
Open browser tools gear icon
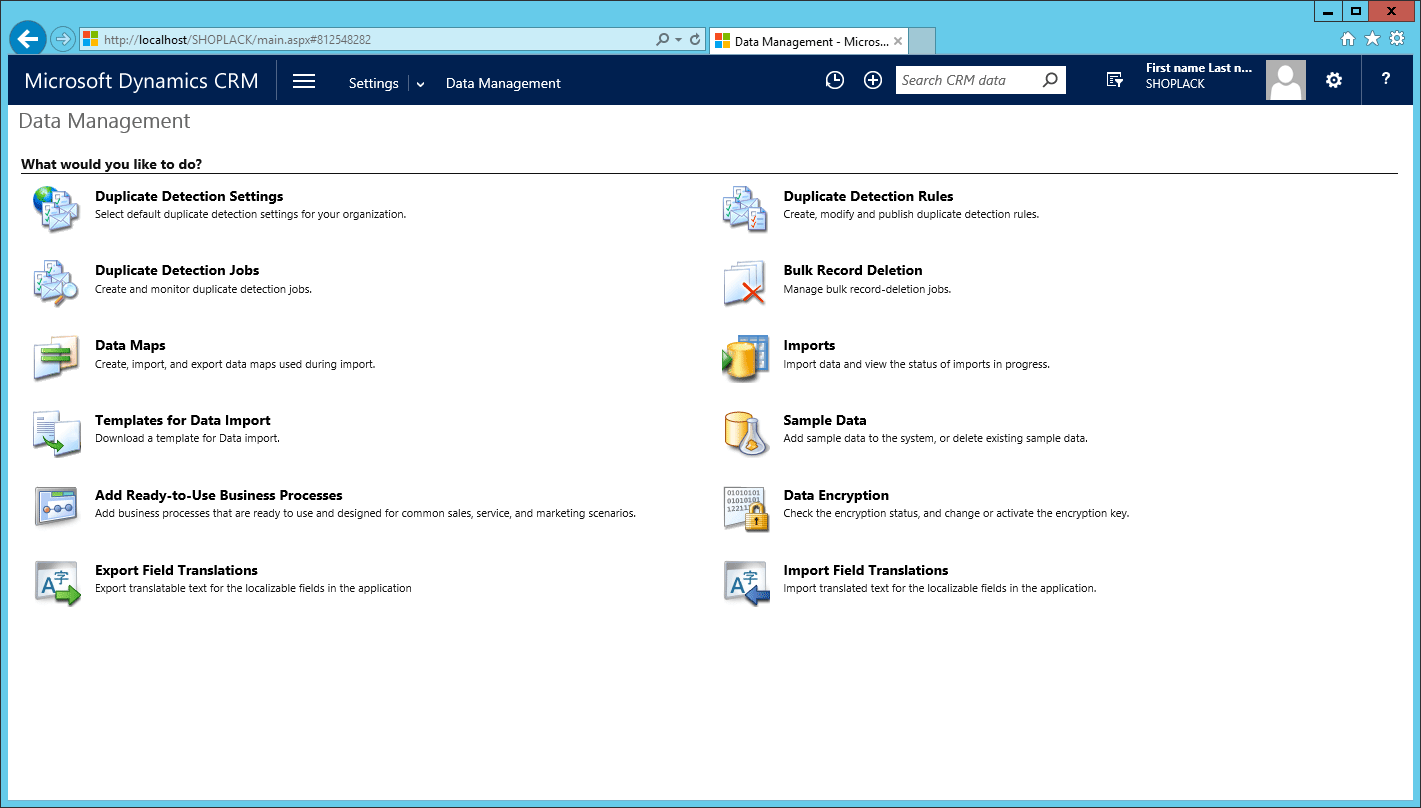pos(1397,39)
